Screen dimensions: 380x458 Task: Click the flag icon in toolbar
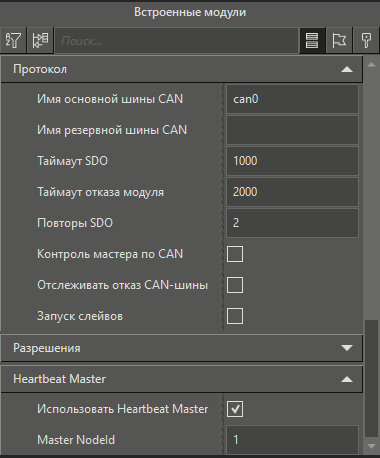(x=339, y=40)
